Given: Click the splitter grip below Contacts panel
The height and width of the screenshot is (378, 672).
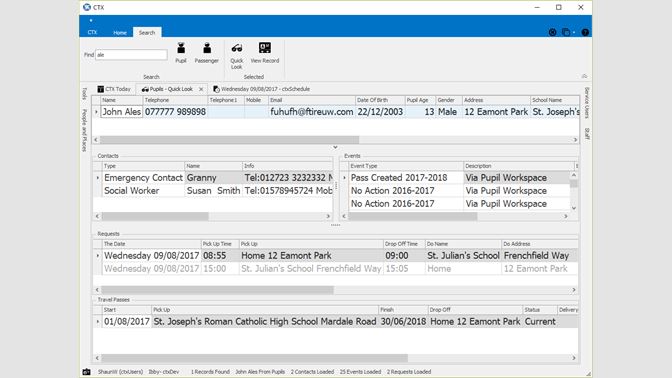Looking at the screenshot, I should [x=335, y=225].
